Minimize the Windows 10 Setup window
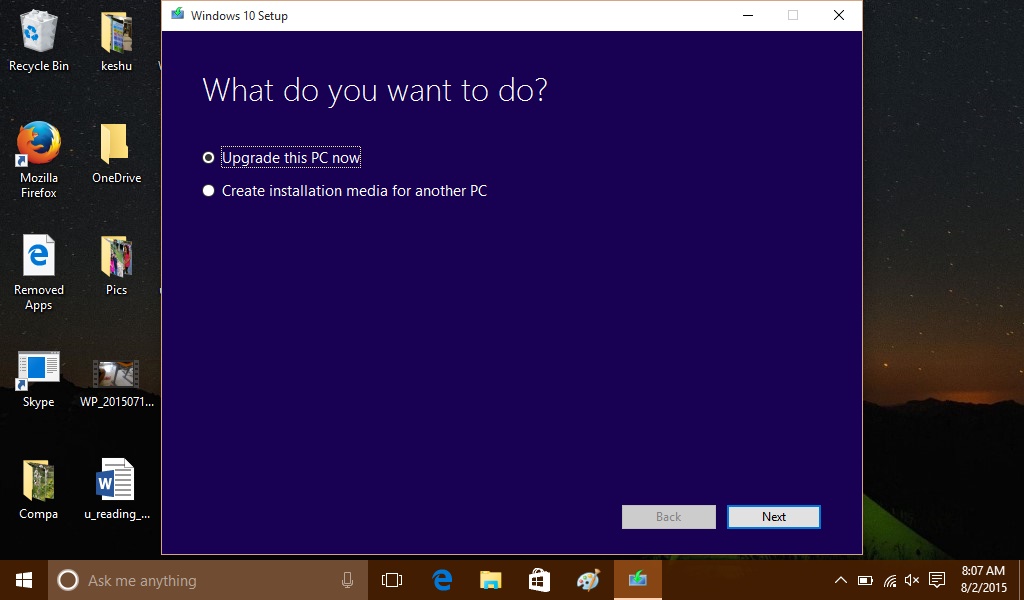Image resolution: width=1024 pixels, height=600 pixels. click(748, 15)
